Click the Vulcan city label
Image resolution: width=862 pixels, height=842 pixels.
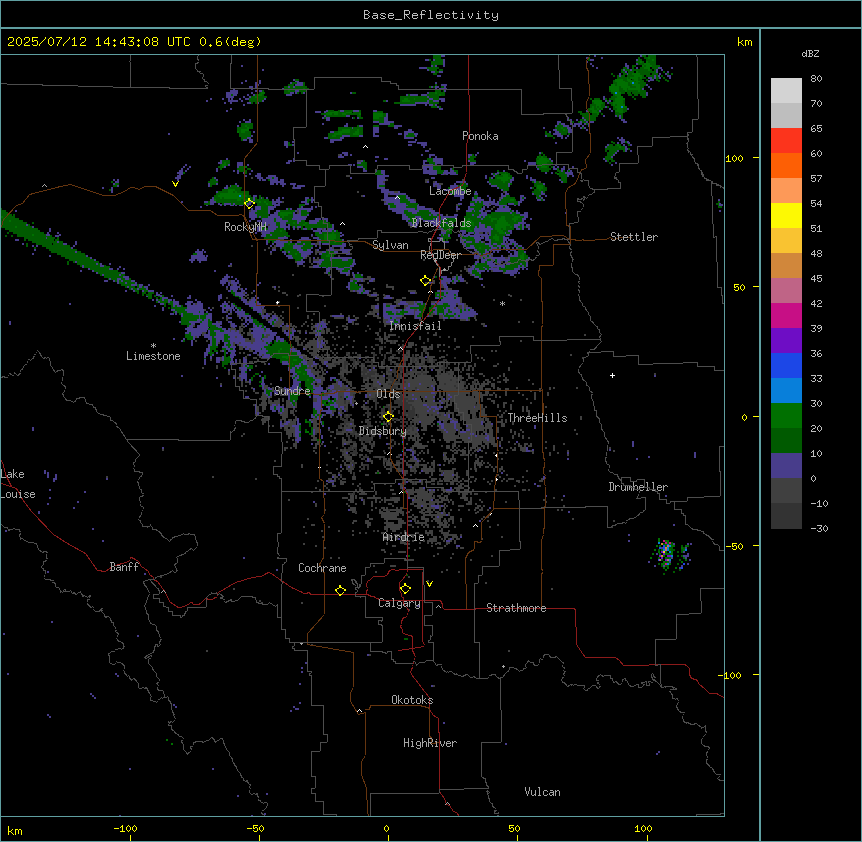point(543,792)
